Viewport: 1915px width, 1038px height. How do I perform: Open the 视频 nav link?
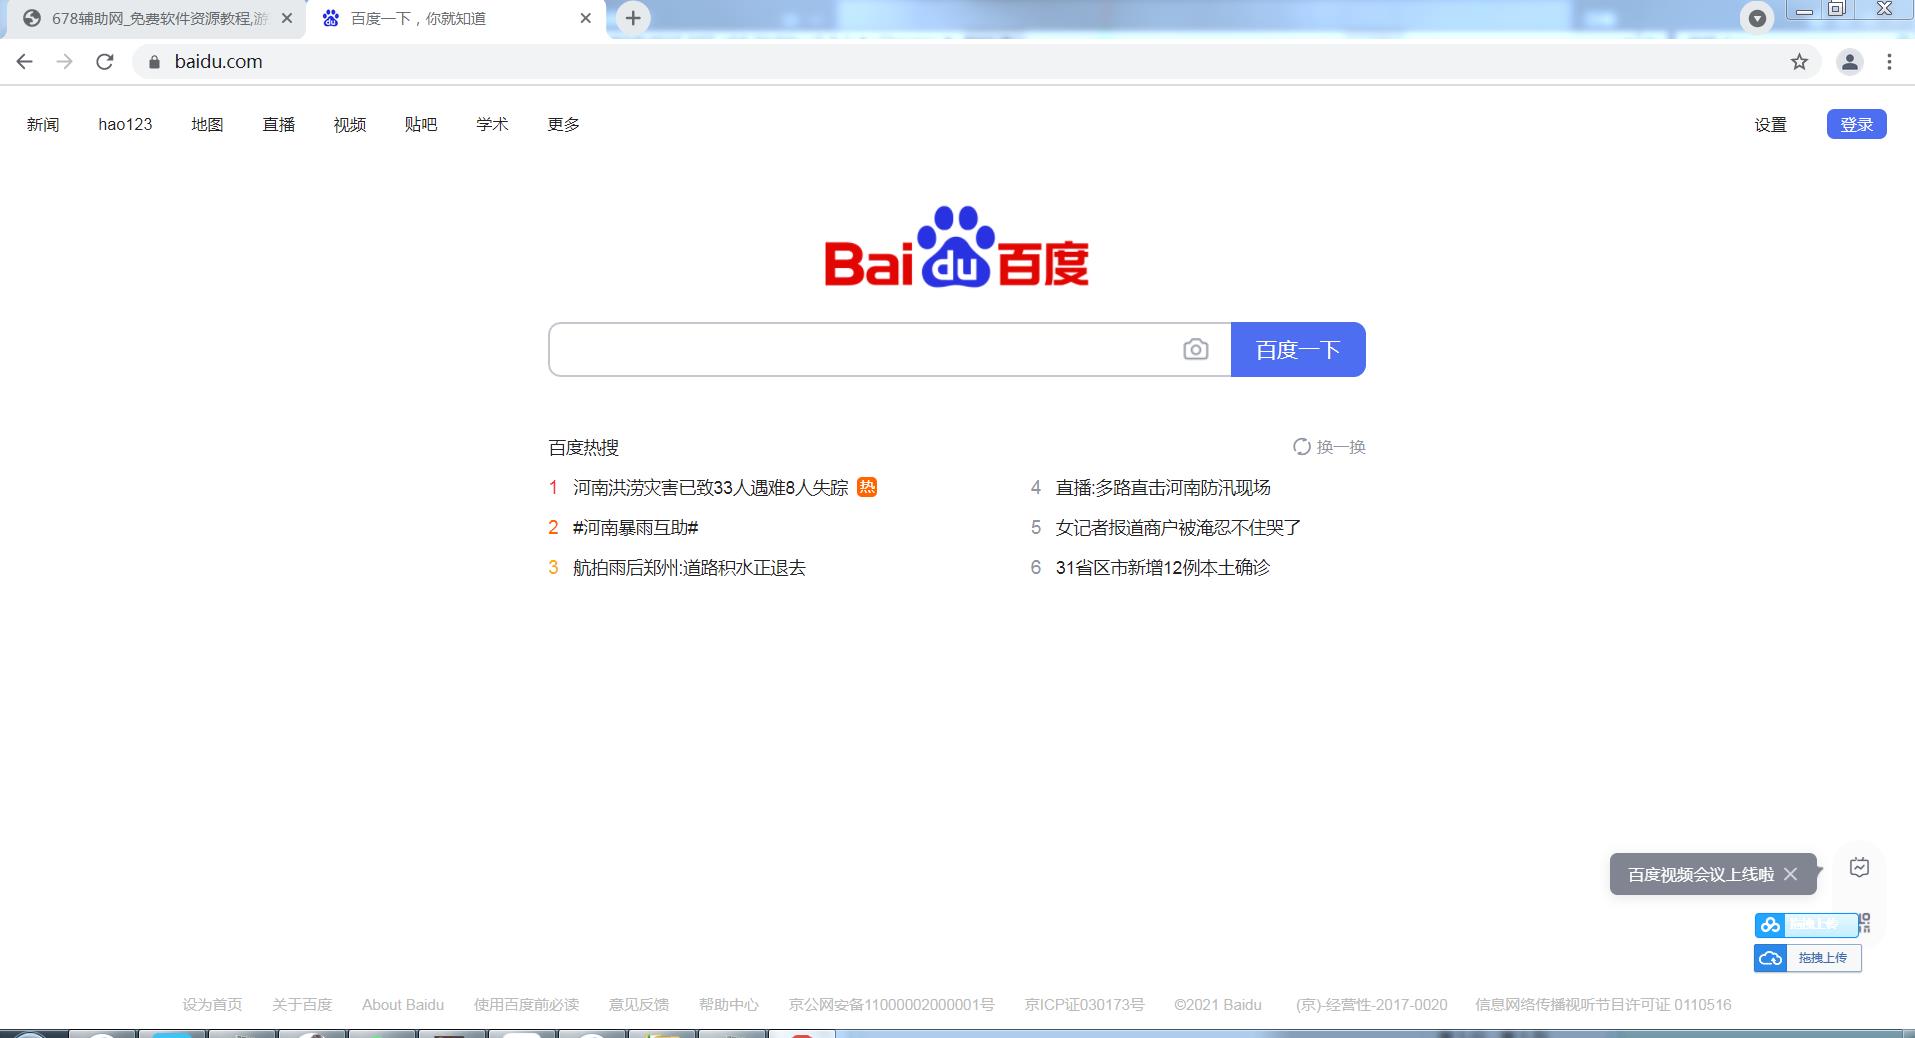coord(350,124)
